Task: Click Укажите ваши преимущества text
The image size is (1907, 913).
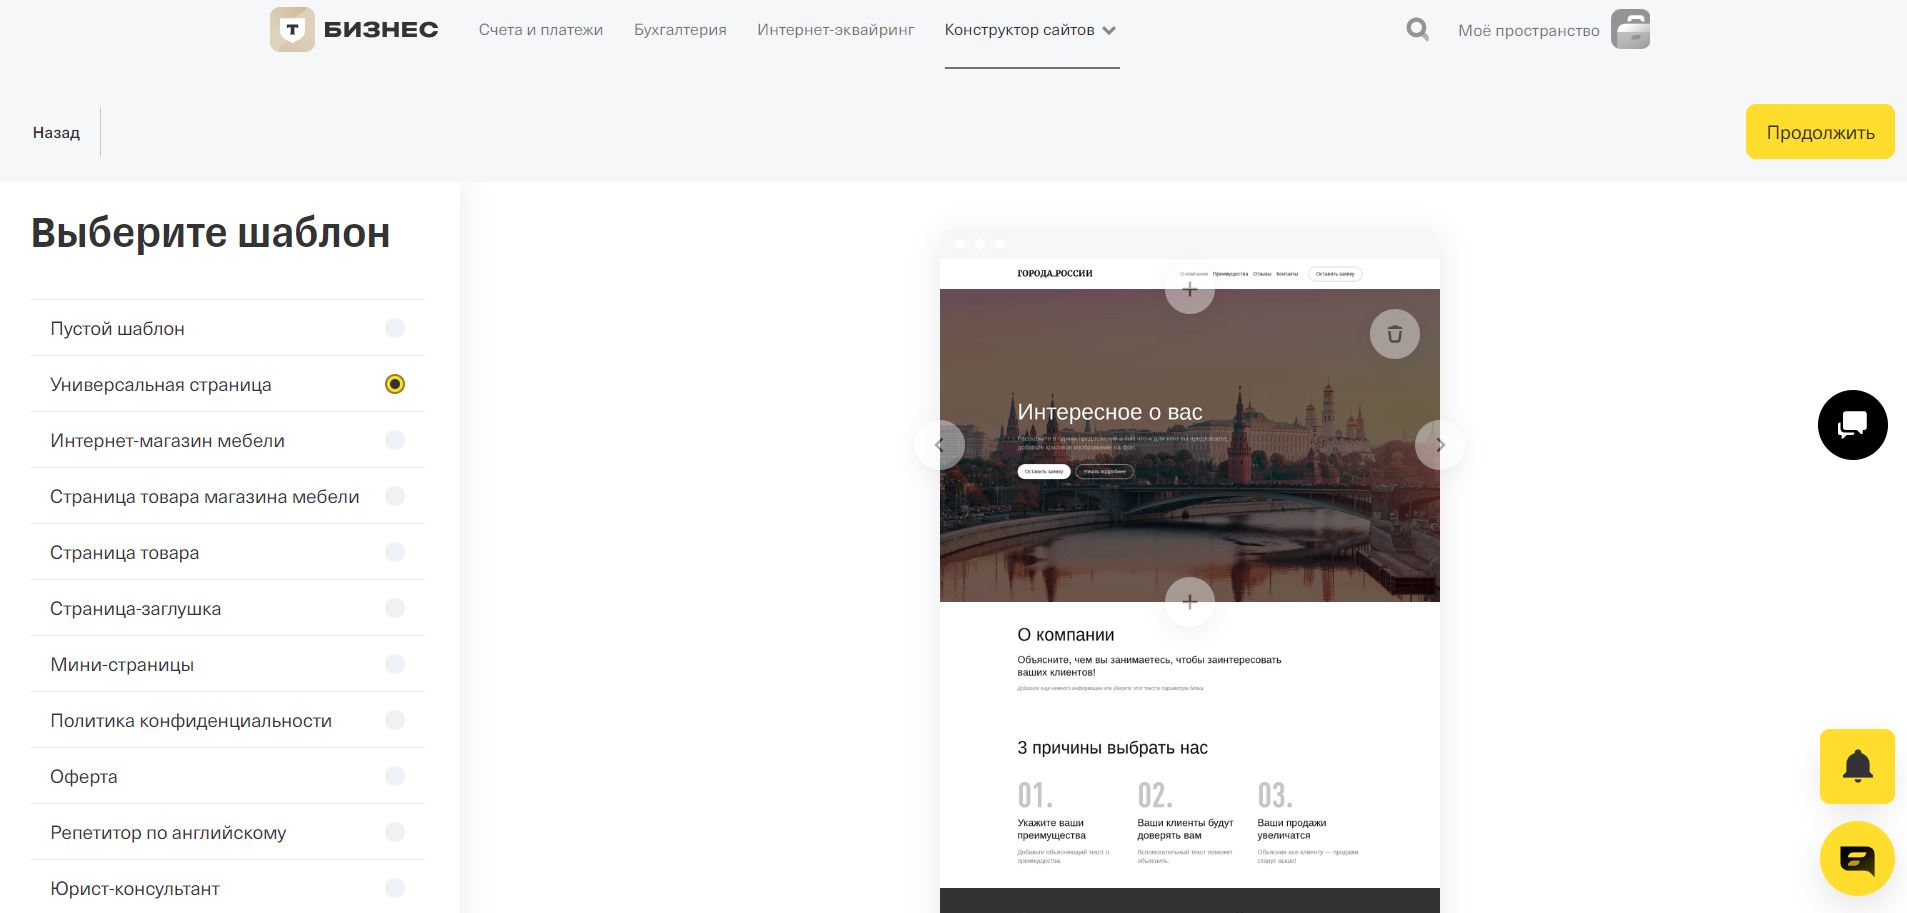Action: (1051, 829)
